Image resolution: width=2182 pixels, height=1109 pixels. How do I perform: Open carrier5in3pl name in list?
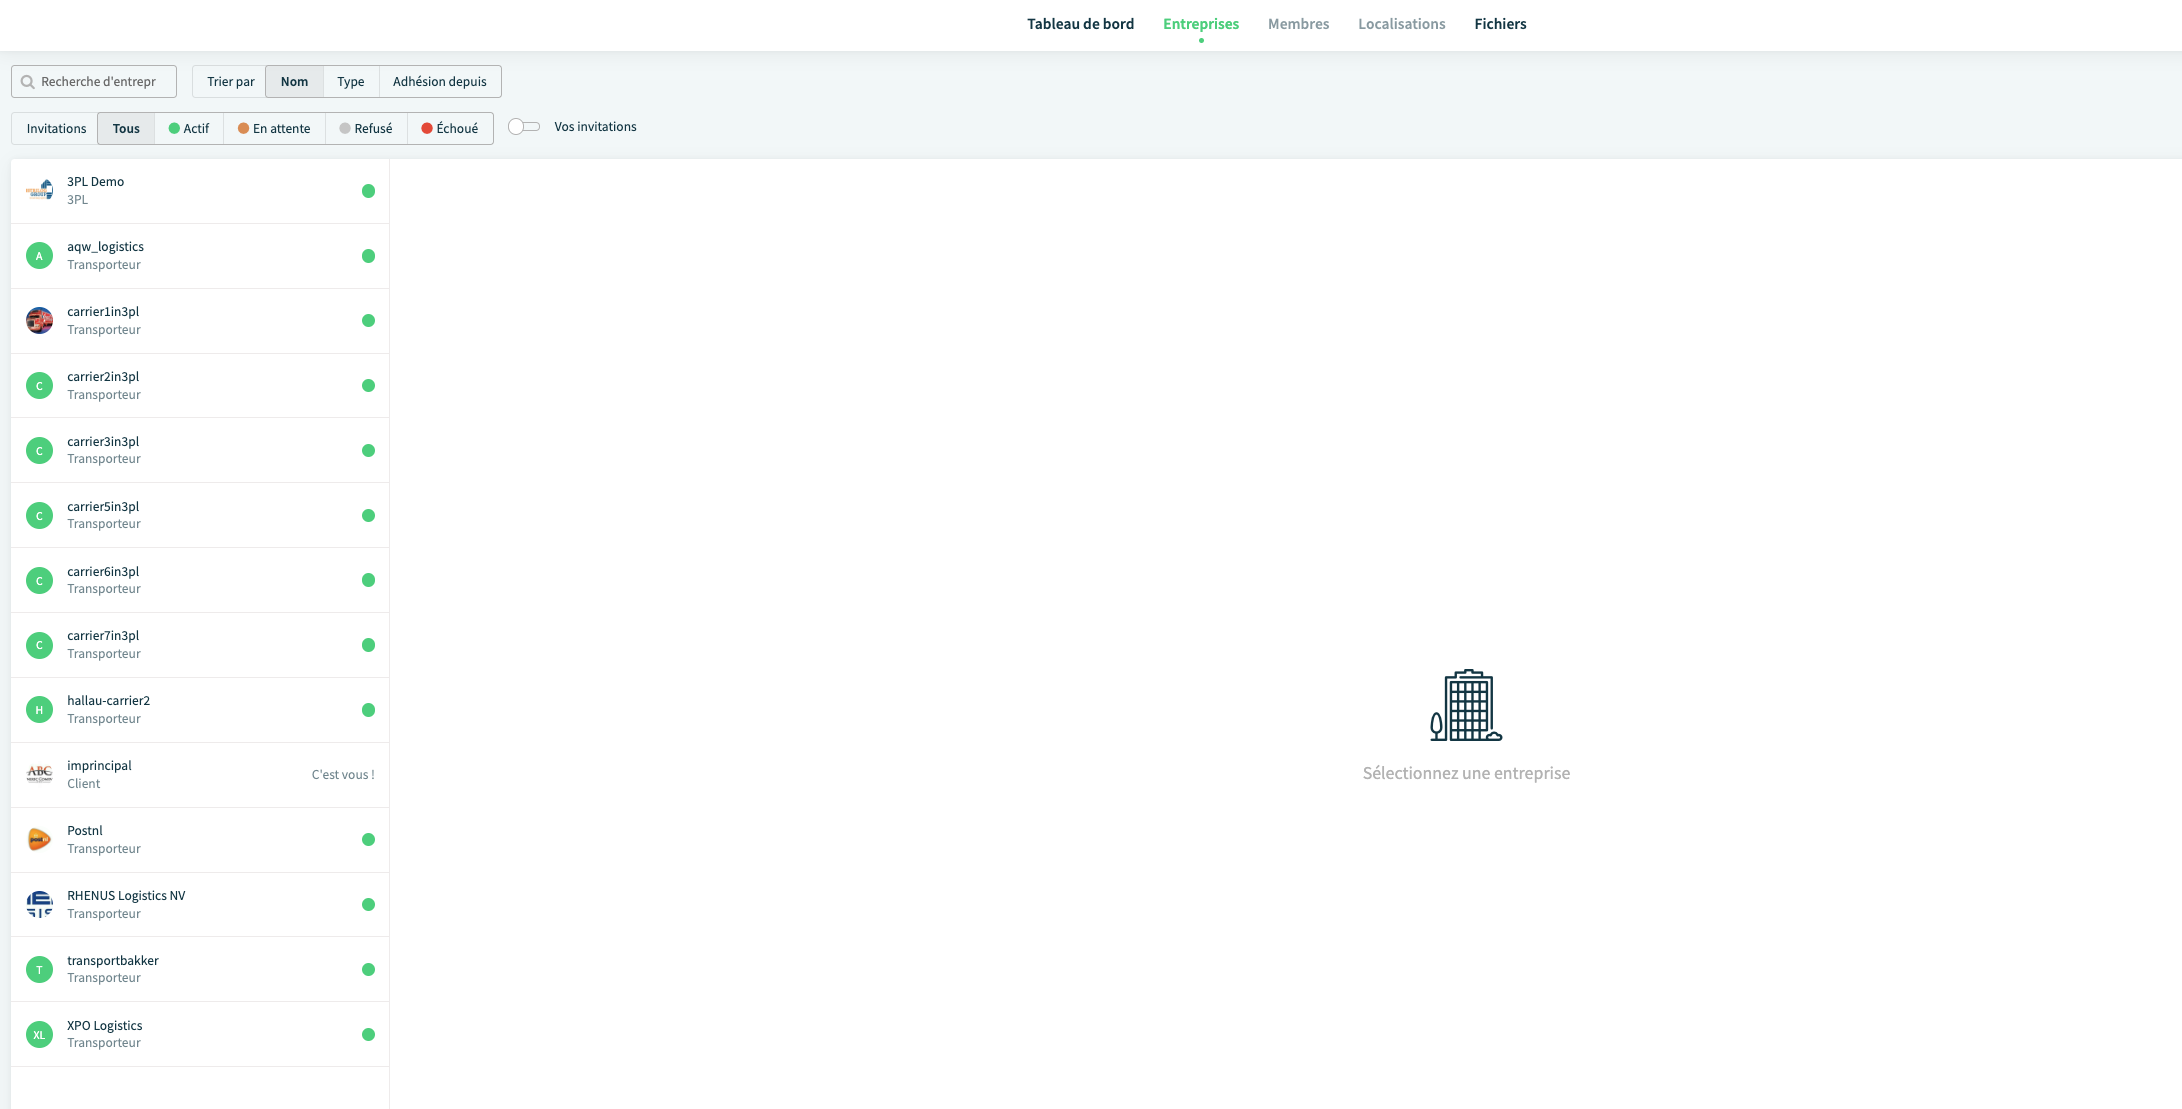(x=103, y=507)
